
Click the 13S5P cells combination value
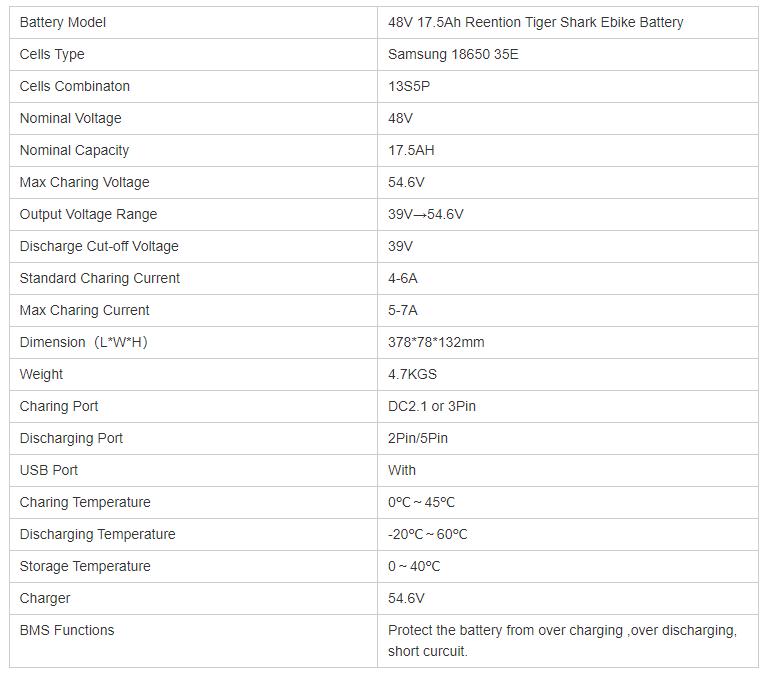click(x=410, y=86)
